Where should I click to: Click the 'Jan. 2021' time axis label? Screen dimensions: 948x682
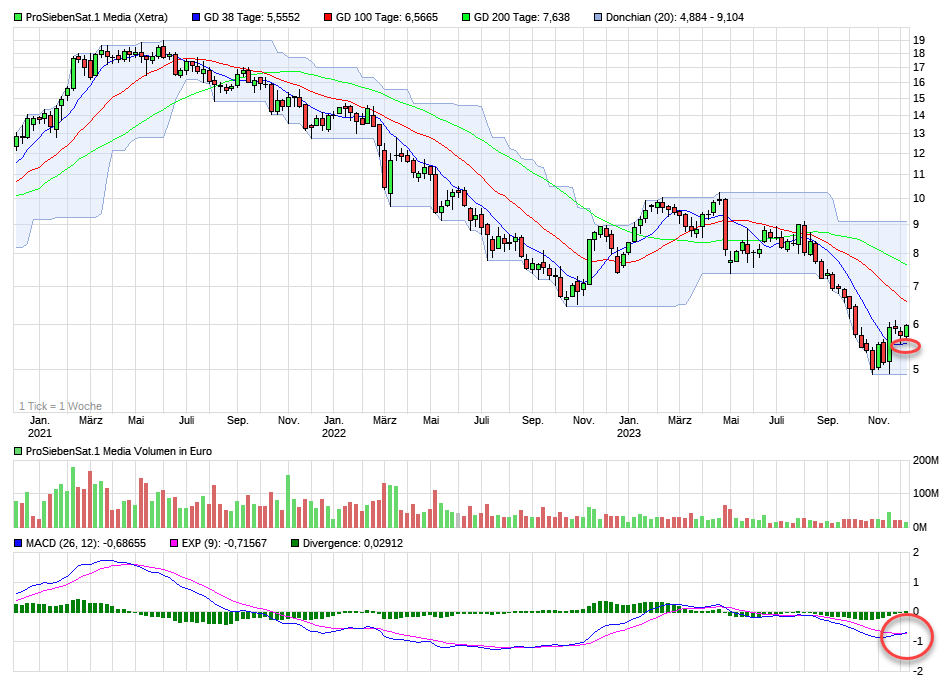[40, 427]
